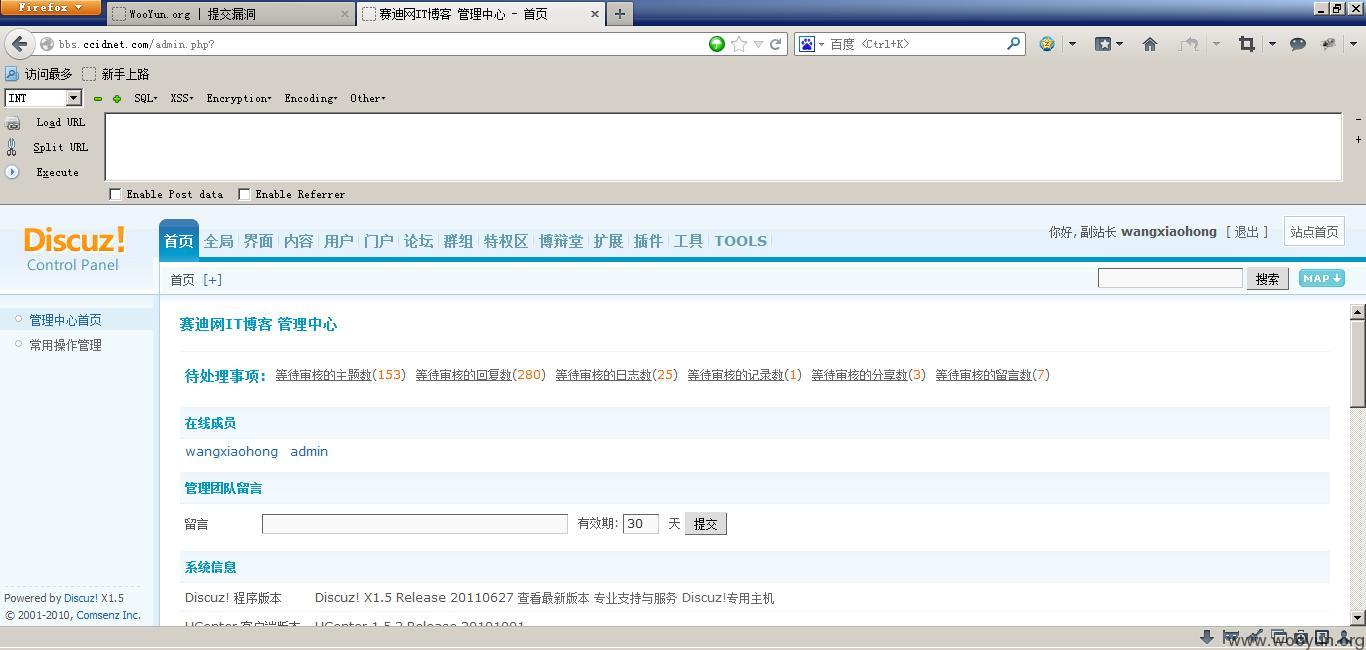
Task: Focus the admin search input field
Action: [x=1170, y=278]
